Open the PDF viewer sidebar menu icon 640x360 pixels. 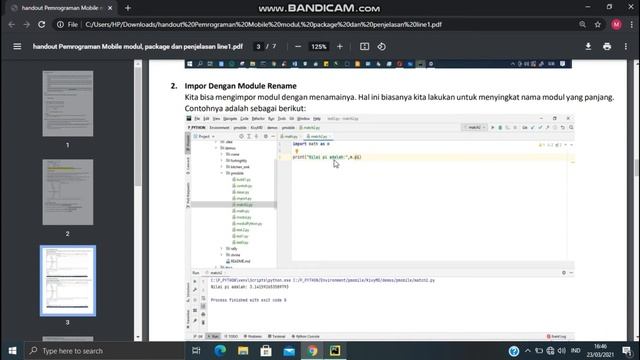click(x=17, y=47)
